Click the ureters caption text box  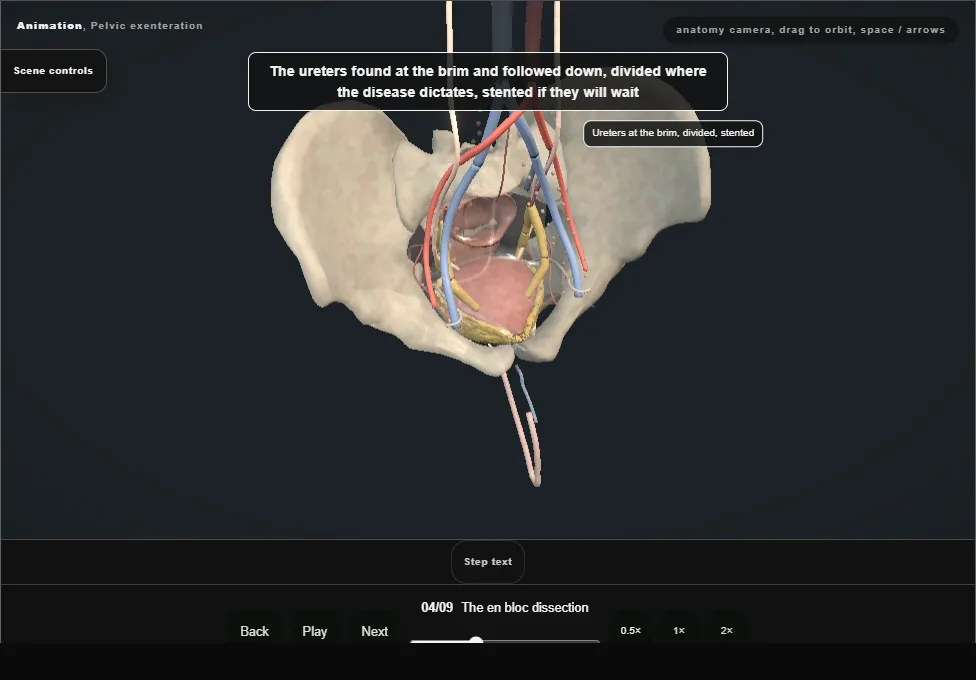tap(488, 82)
